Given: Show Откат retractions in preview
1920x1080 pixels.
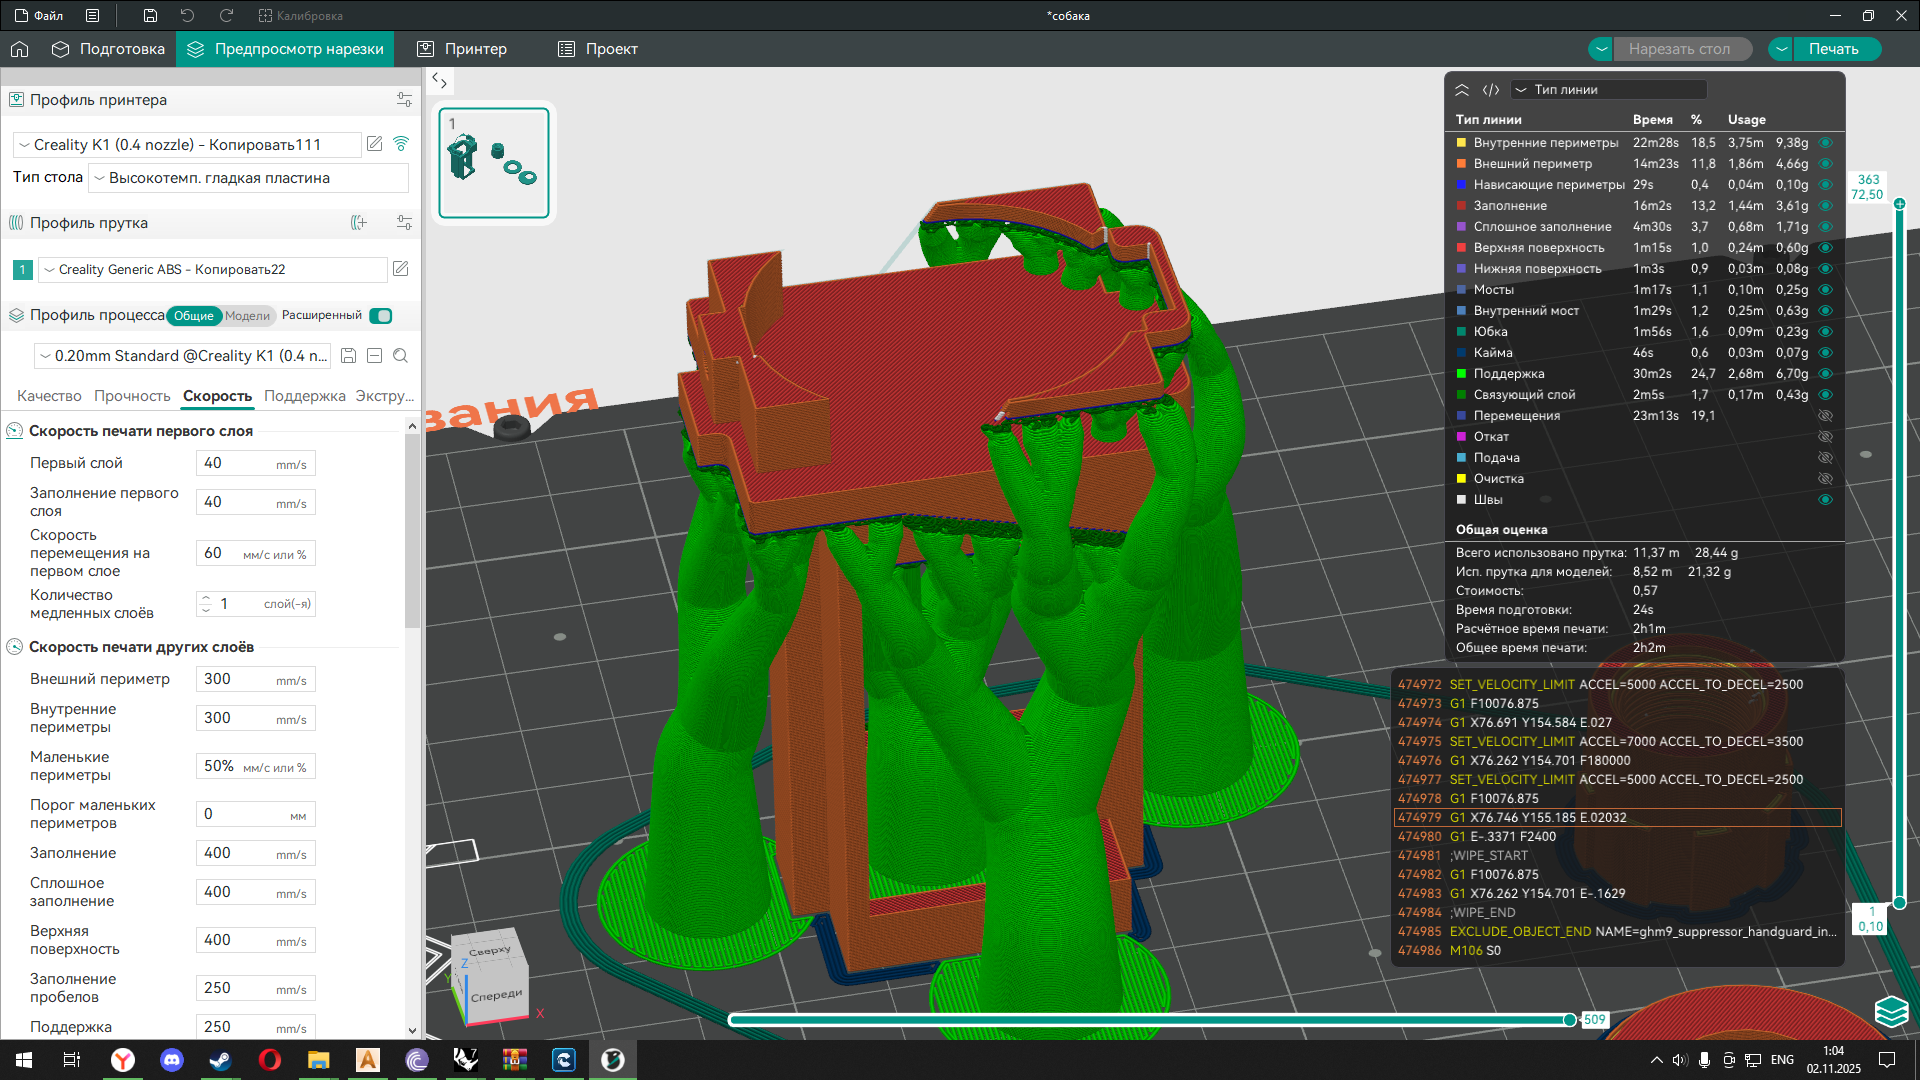Looking at the screenshot, I should coord(1825,437).
